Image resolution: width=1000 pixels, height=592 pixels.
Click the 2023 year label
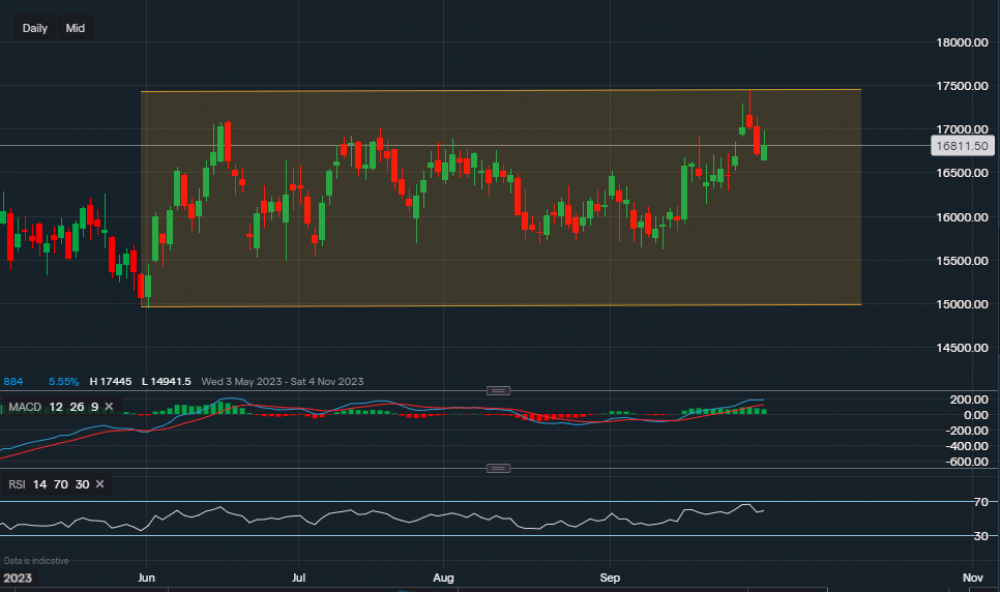(16, 578)
